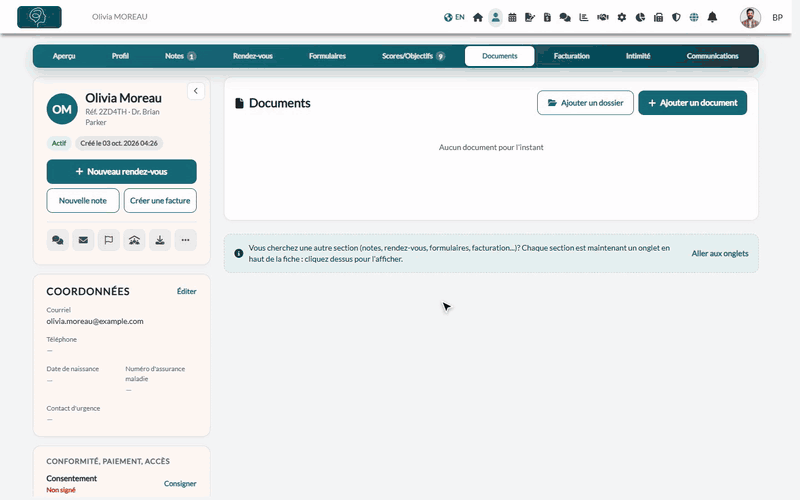This screenshot has width=800, height=500.
Task: Open user avatar photo menu
Action: pyautogui.click(x=750, y=17)
